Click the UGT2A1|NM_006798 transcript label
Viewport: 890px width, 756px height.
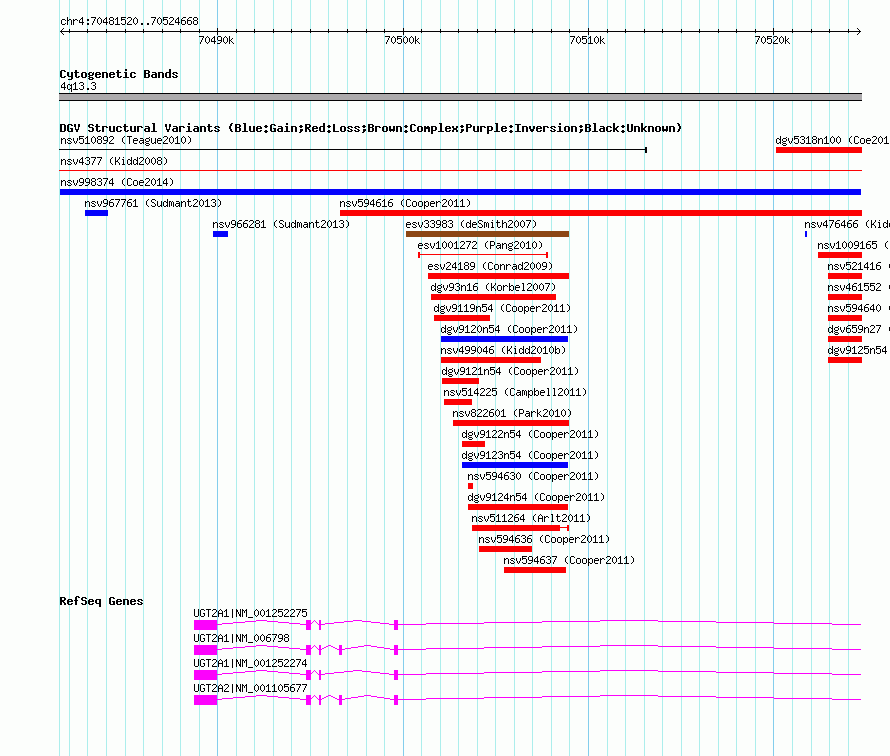click(241, 638)
